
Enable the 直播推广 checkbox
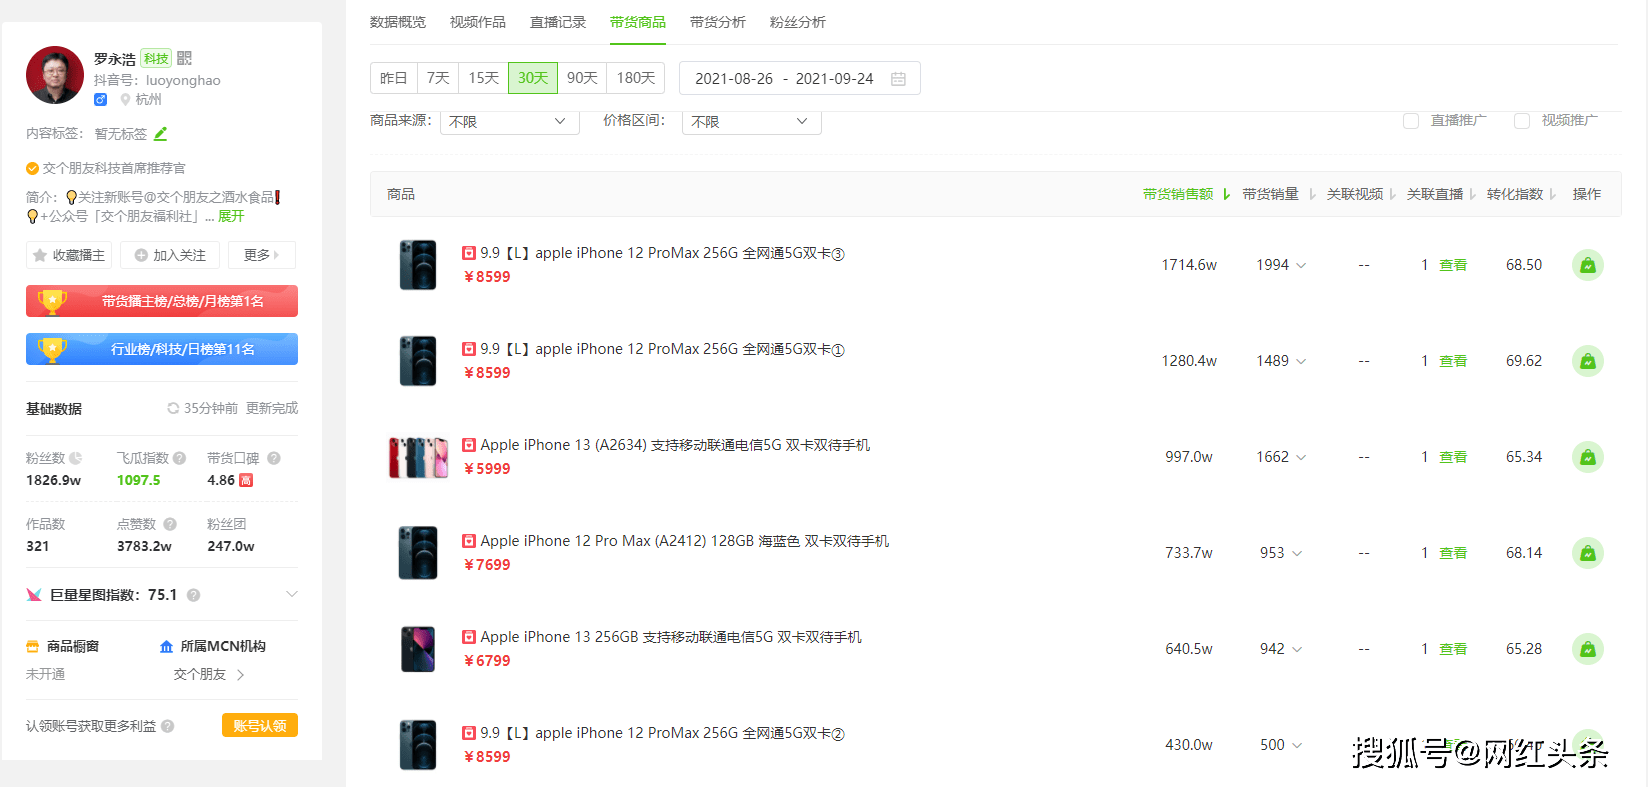point(1411,121)
